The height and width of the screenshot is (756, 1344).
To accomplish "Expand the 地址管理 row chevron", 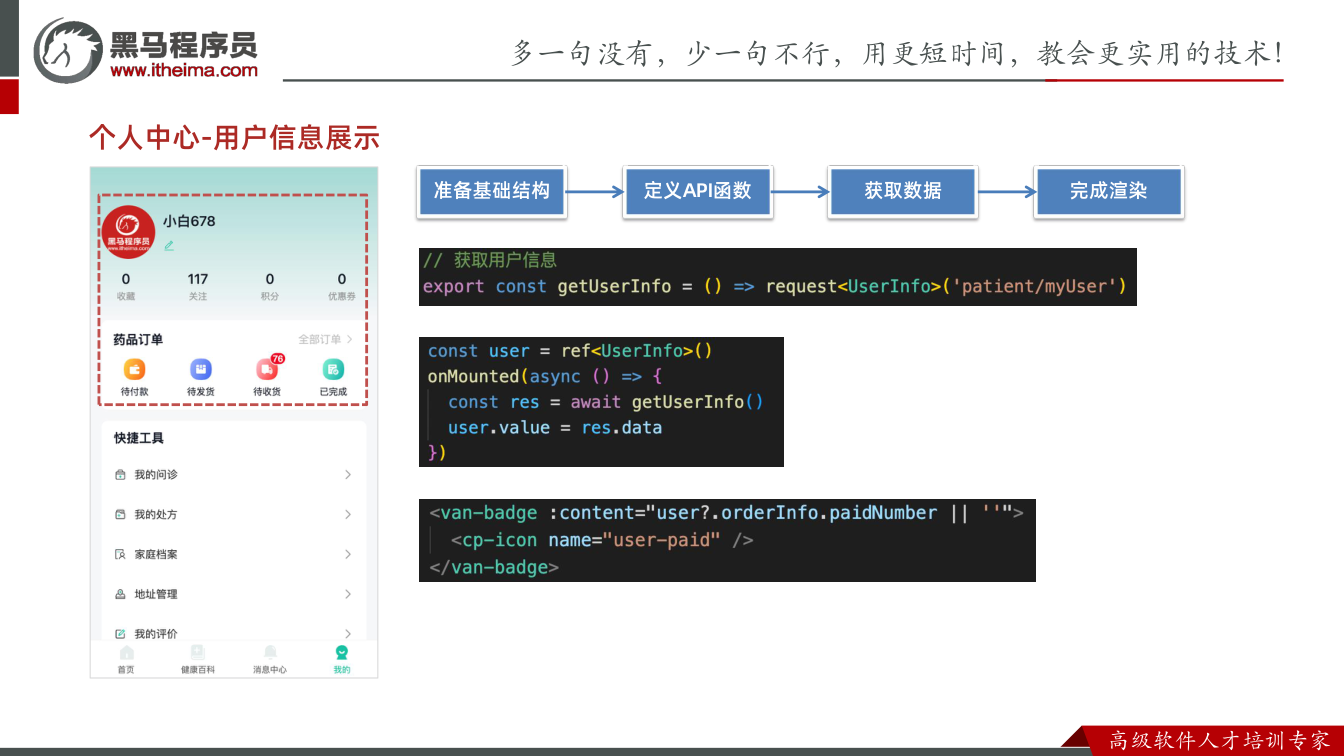I will point(348,594).
